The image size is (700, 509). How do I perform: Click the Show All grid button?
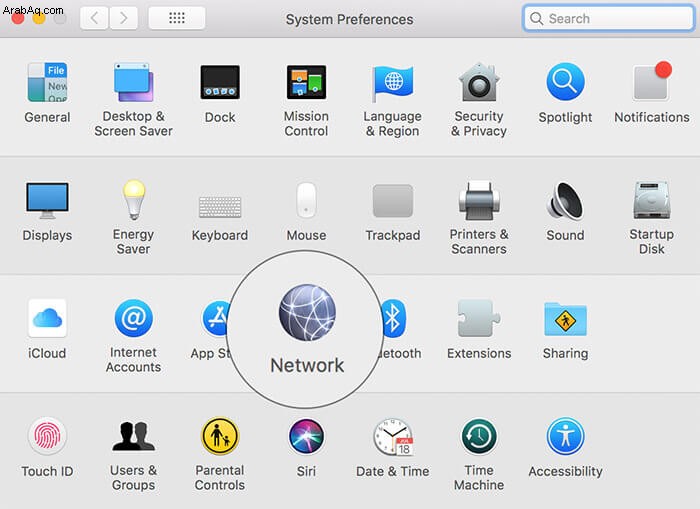point(177,18)
